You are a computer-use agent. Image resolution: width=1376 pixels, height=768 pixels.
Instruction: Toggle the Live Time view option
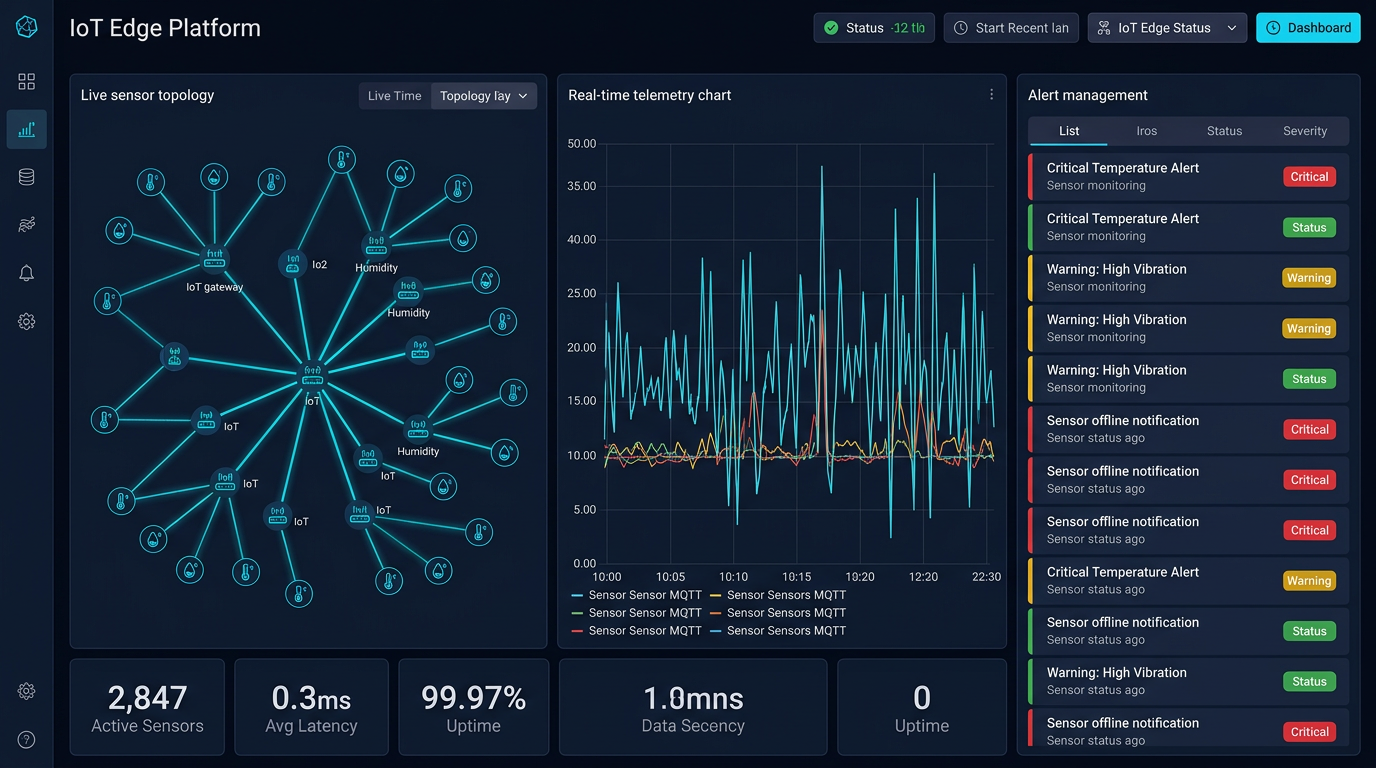pyautogui.click(x=395, y=96)
